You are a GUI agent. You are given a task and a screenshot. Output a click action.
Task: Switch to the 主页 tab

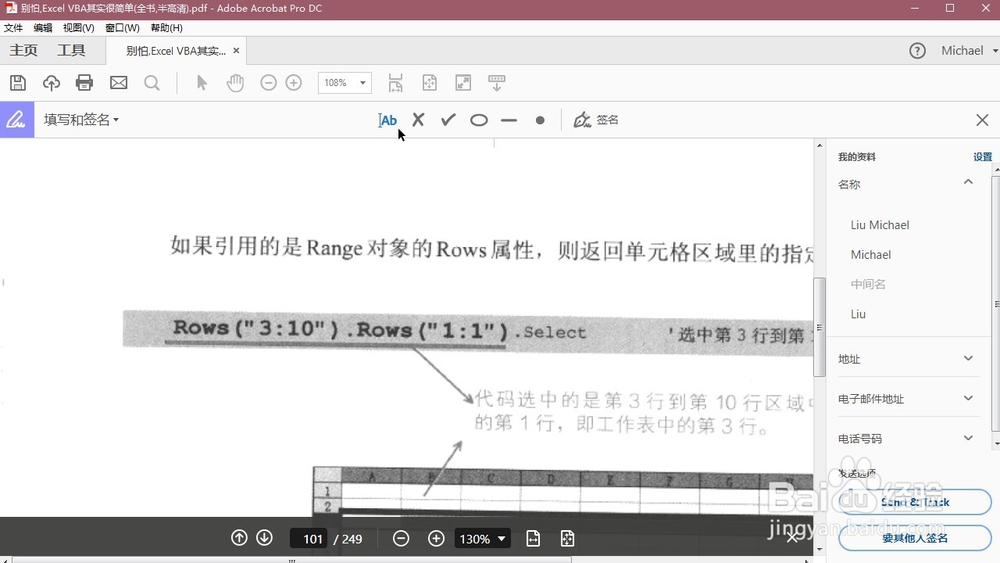(x=24, y=50)
